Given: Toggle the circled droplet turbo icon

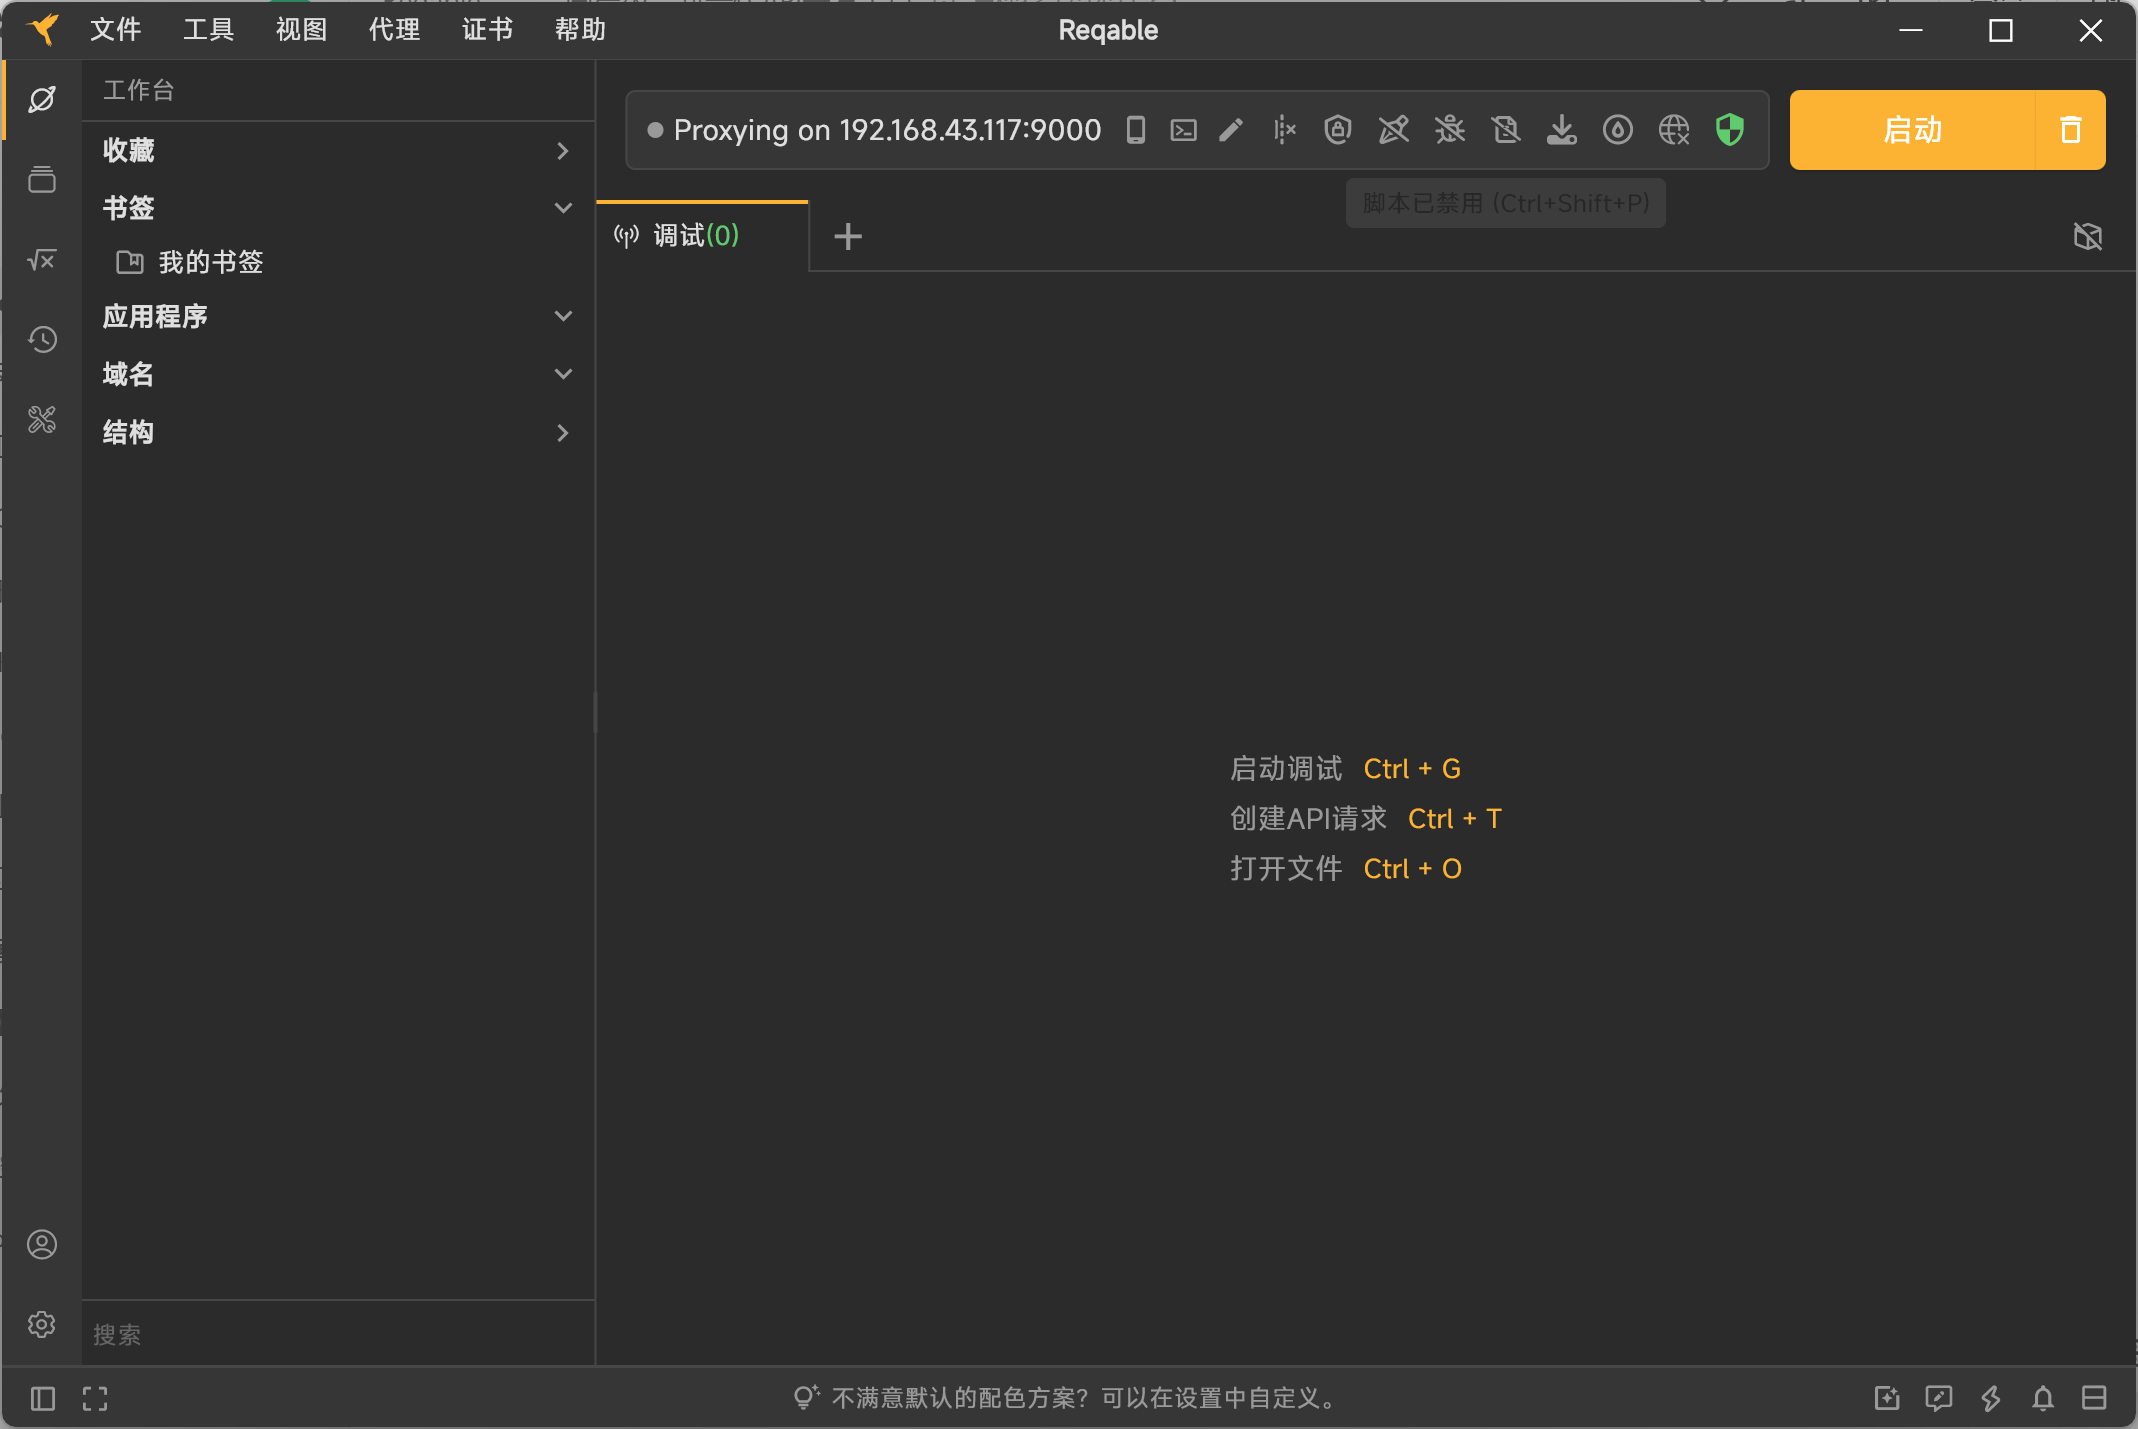Looking at the screenshot, I should click(1617, 130).
